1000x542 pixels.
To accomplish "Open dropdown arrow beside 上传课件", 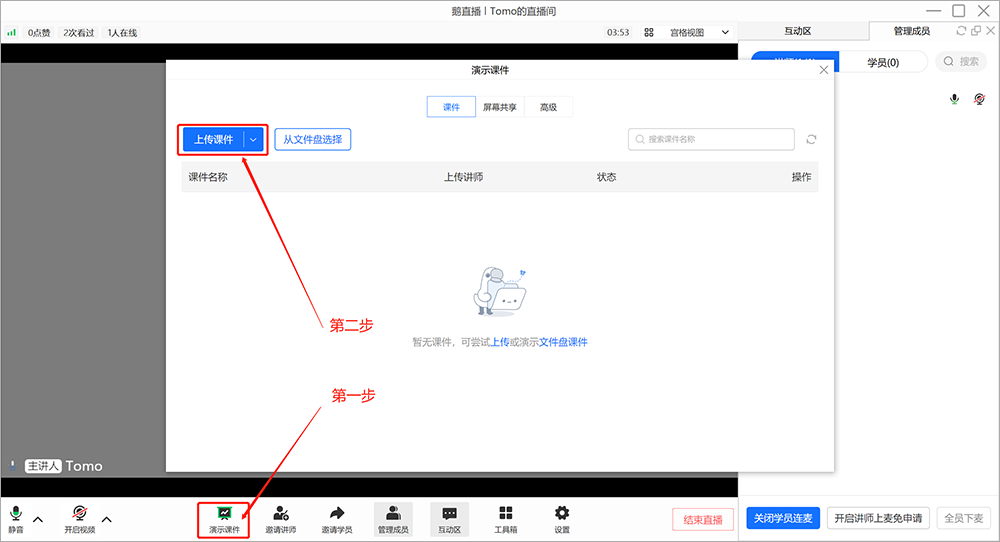I will coord(253,140).
